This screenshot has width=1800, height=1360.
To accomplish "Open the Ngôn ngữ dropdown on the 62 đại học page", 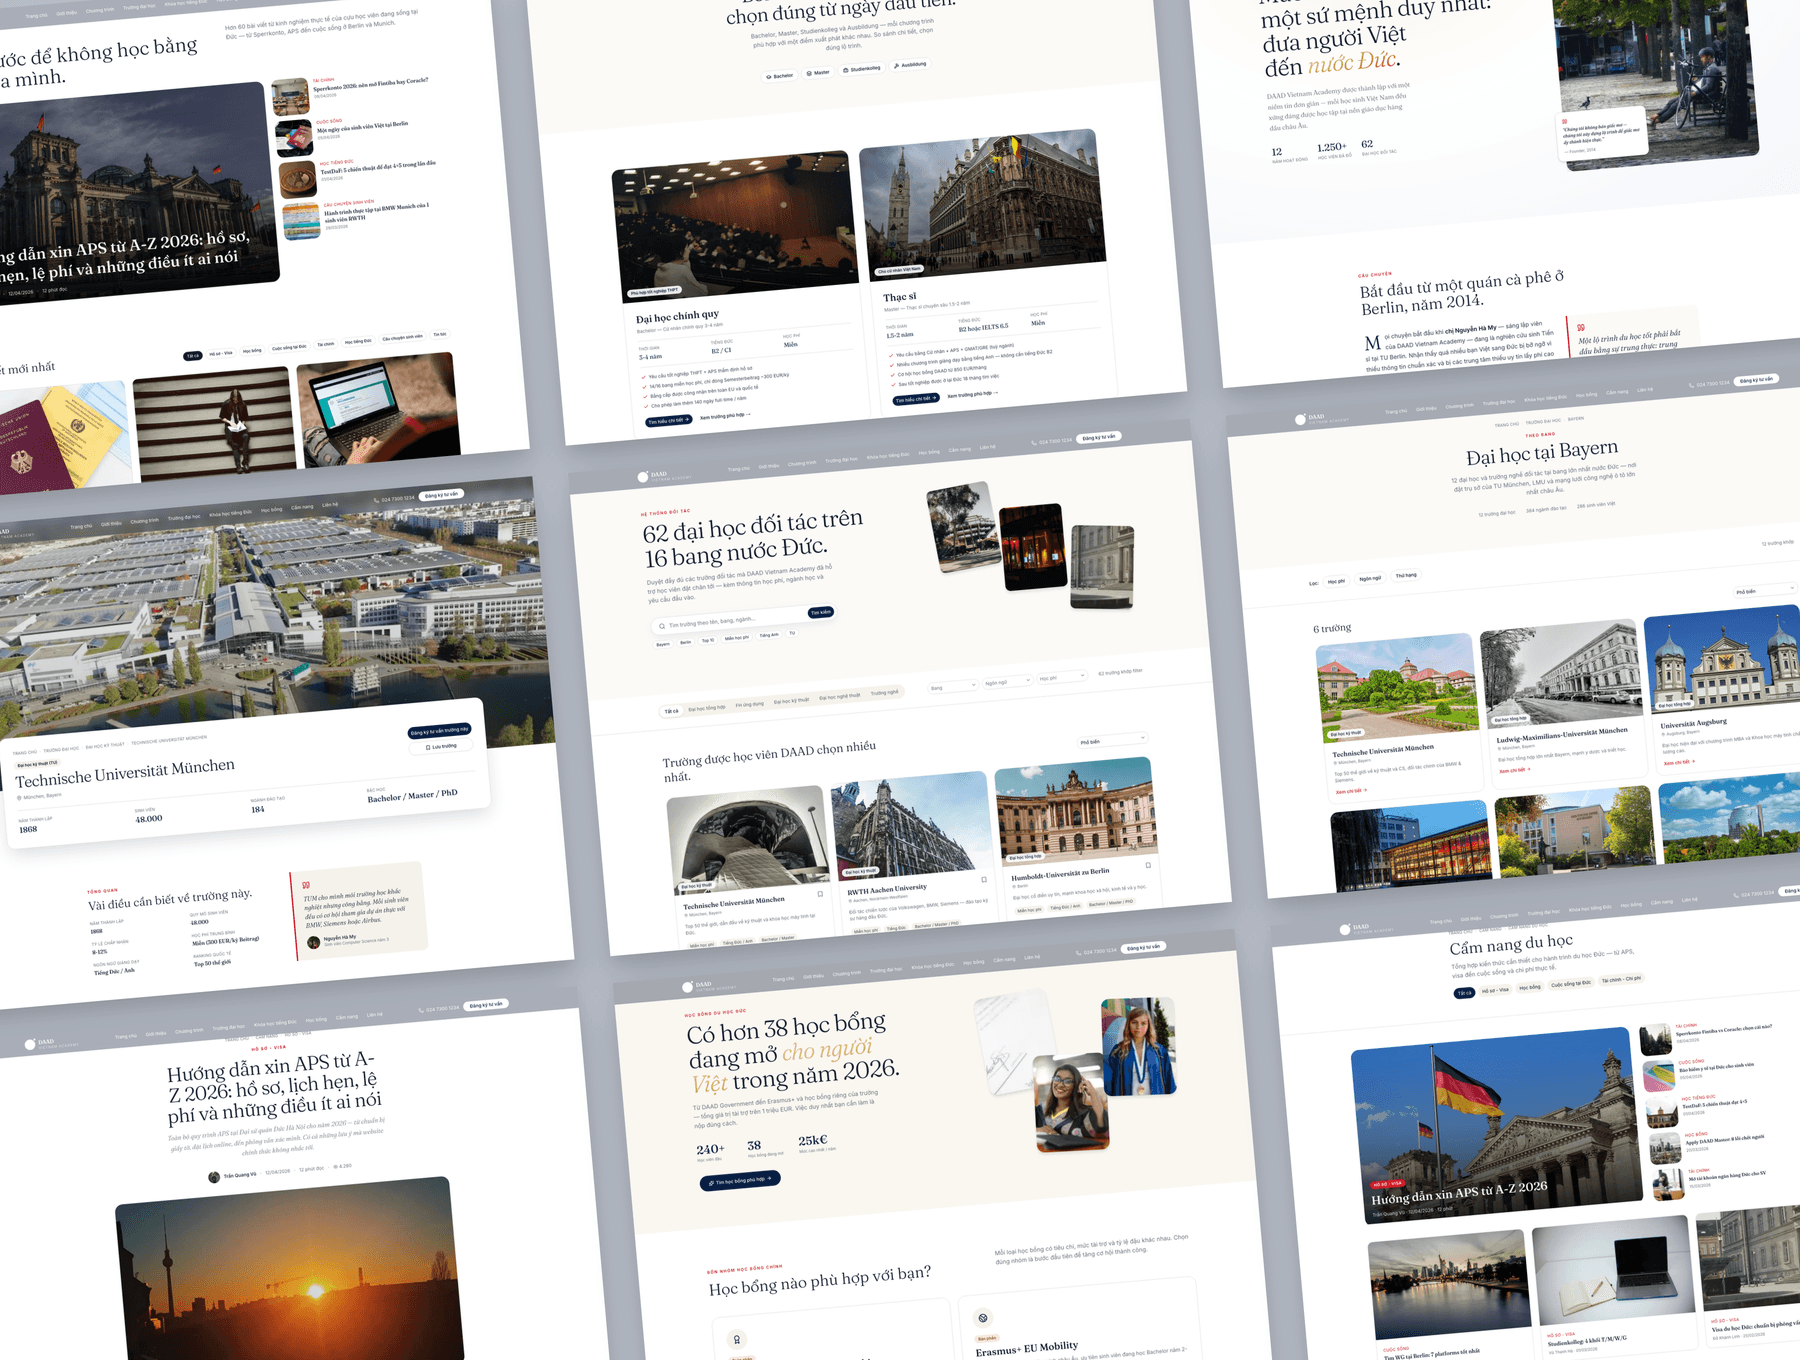I will point(1007,682).
